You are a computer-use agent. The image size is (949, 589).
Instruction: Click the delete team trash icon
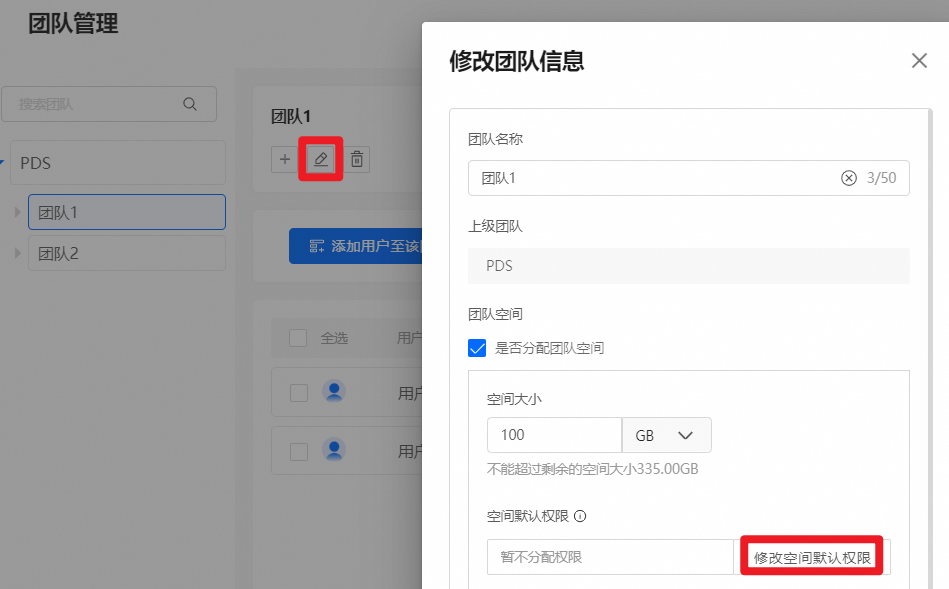click(357, 159)
